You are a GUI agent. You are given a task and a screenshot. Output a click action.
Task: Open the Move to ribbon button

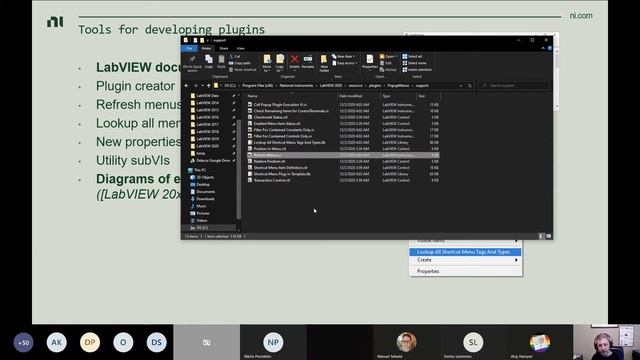click(267, 63)
